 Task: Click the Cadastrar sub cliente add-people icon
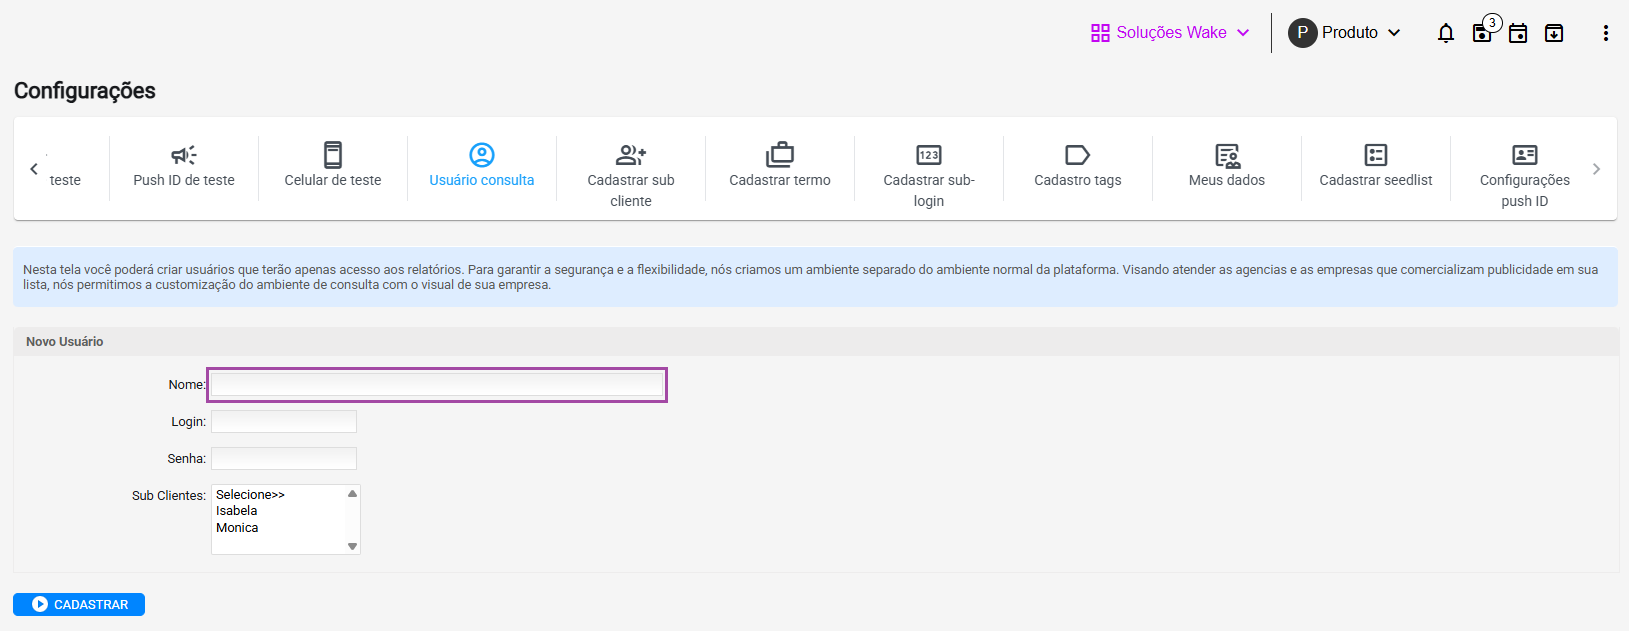tap(631, 155)
